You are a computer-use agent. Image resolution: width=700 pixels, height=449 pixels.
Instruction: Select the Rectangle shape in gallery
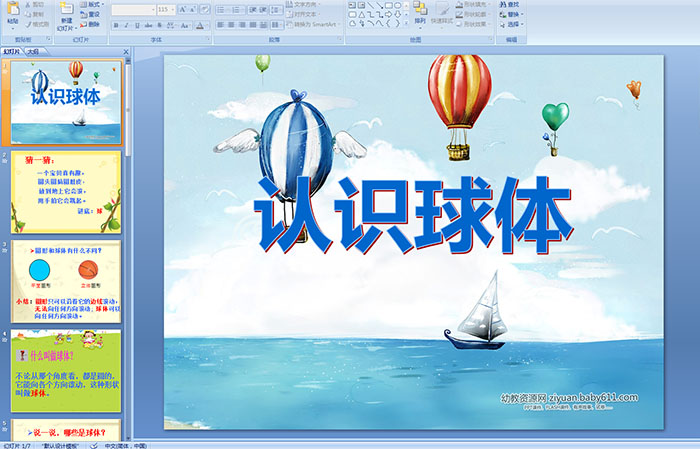coord(388,5)
